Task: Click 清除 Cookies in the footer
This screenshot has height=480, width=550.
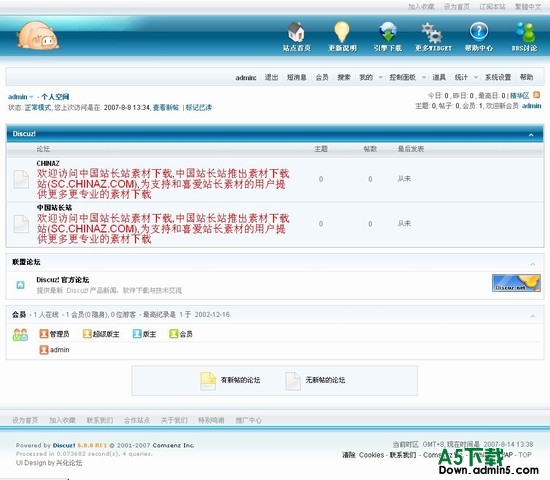Action: 363,455
